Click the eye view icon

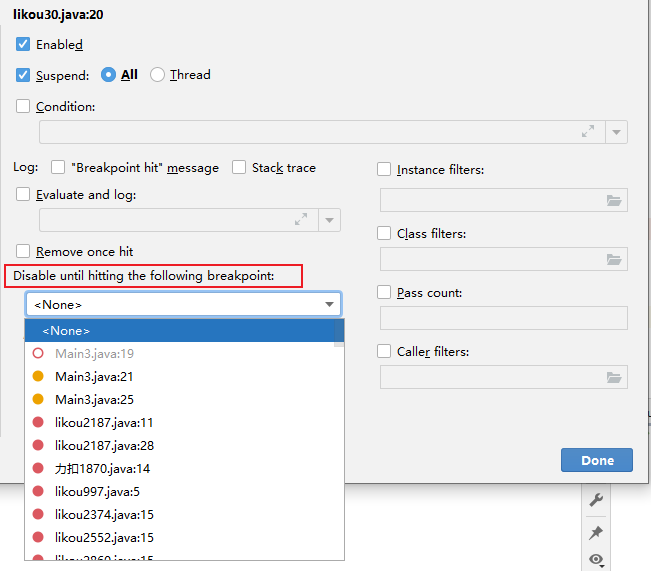[x=596, y=560]
